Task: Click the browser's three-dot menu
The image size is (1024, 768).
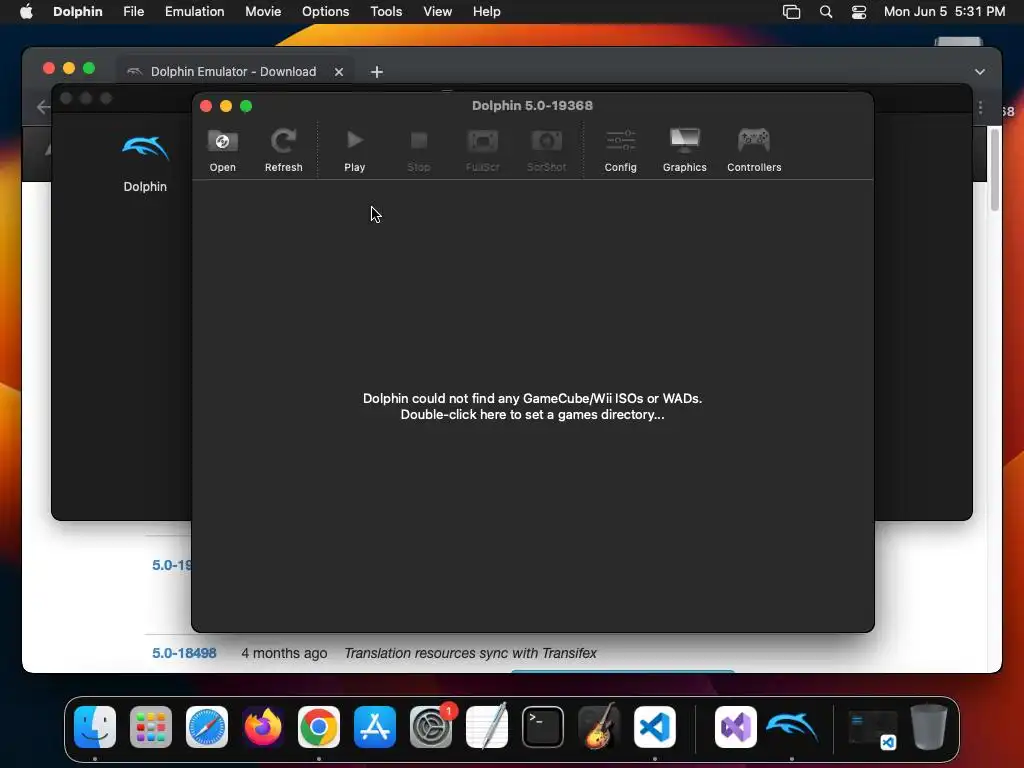Action: [x=980, y=108]
